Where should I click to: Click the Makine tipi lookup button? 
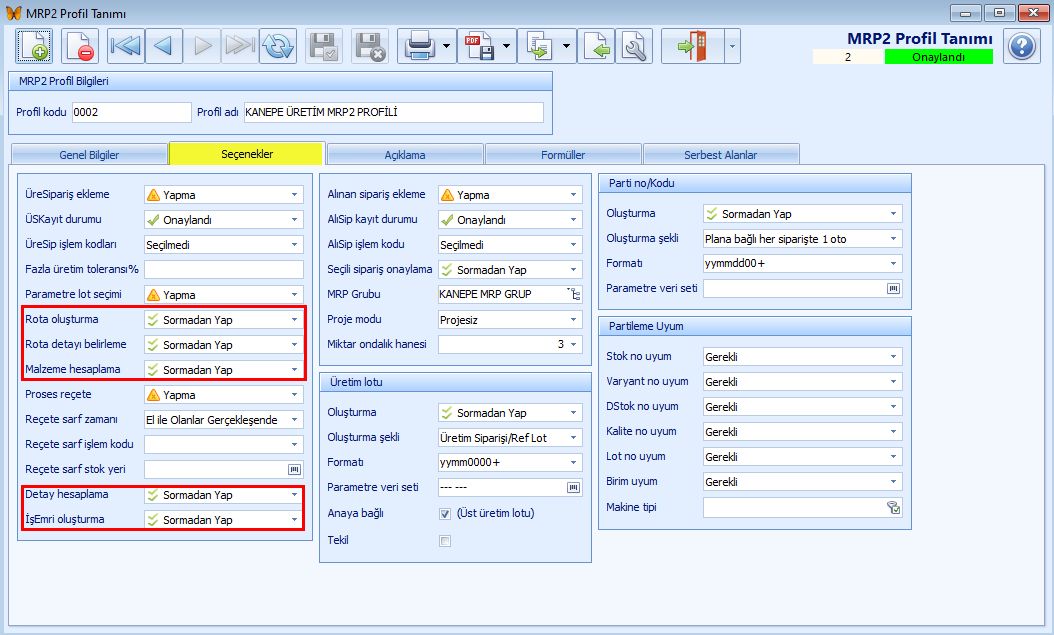[x=893, y=507]
